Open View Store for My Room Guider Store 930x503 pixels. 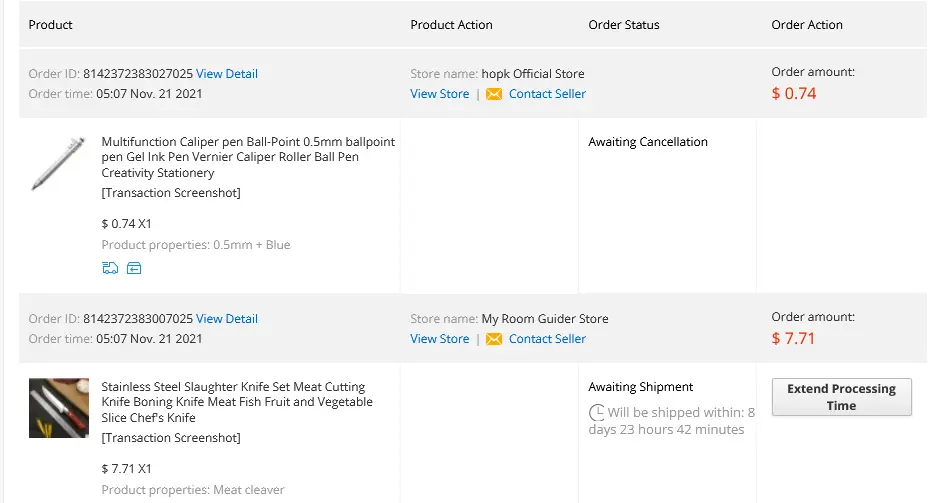[x=439, y=339]
